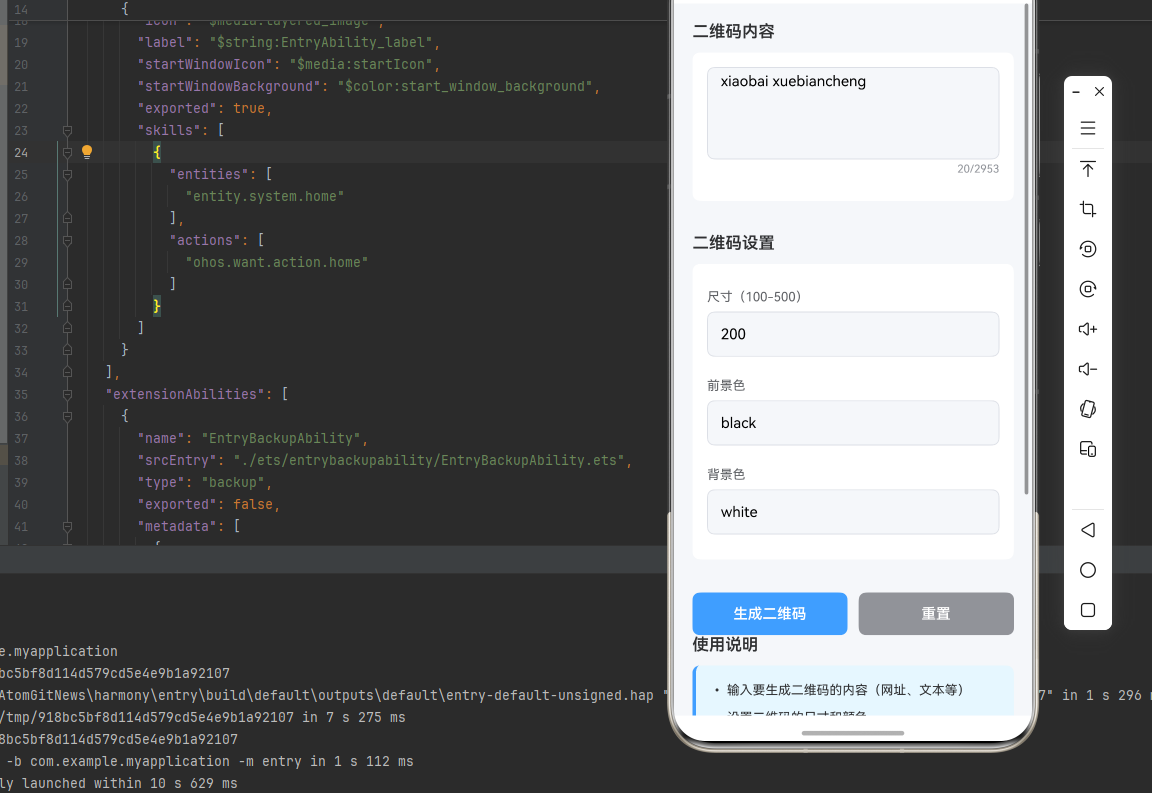Click the 20/2953 character counter
The image size is (1152, 793).
(x=978, y=169)
